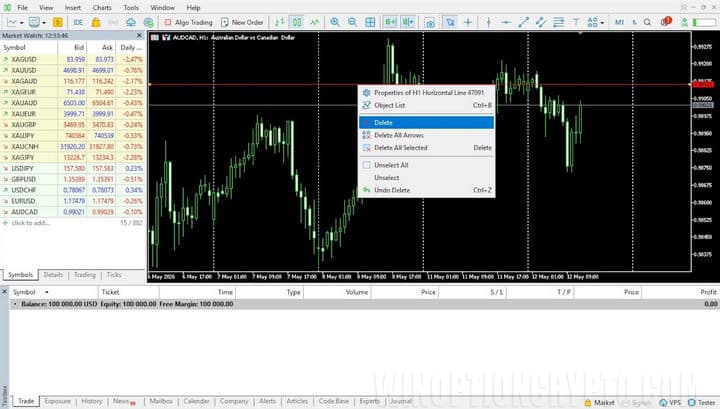Open the Code Base tab
This screenshot has width=720, height=409.
click(x=334, y=401)
